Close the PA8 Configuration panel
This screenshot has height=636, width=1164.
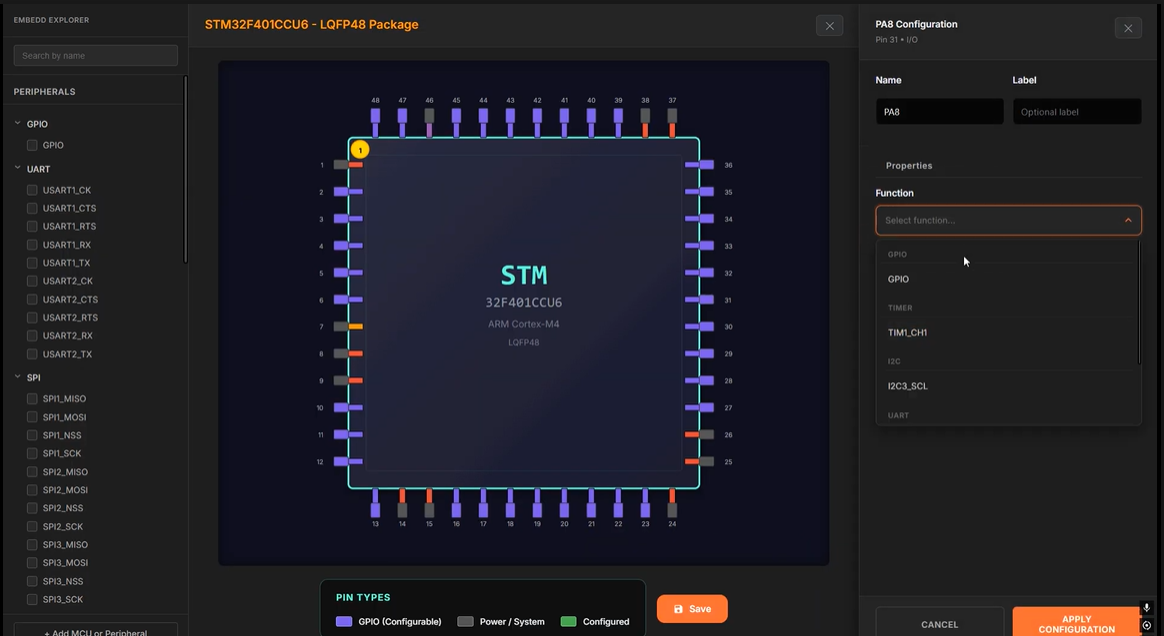[1128, 28]
